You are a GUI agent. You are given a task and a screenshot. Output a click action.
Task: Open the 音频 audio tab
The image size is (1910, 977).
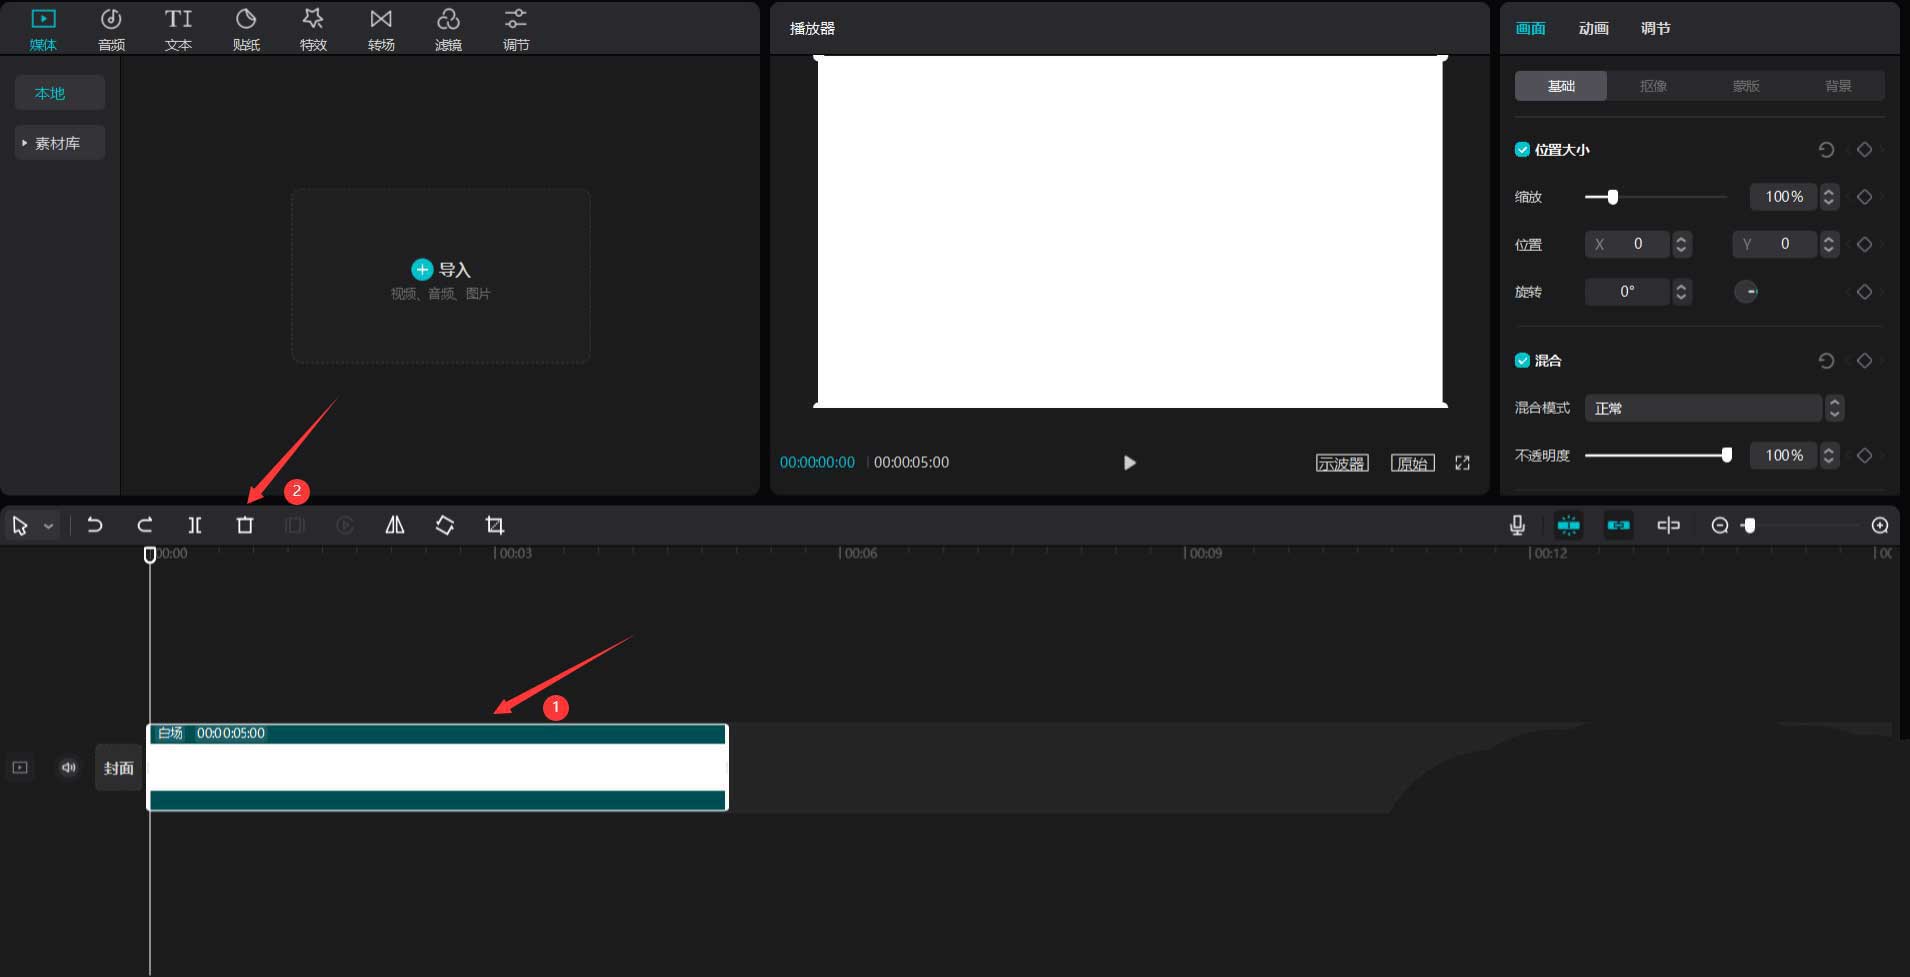(x=111, y=29)
